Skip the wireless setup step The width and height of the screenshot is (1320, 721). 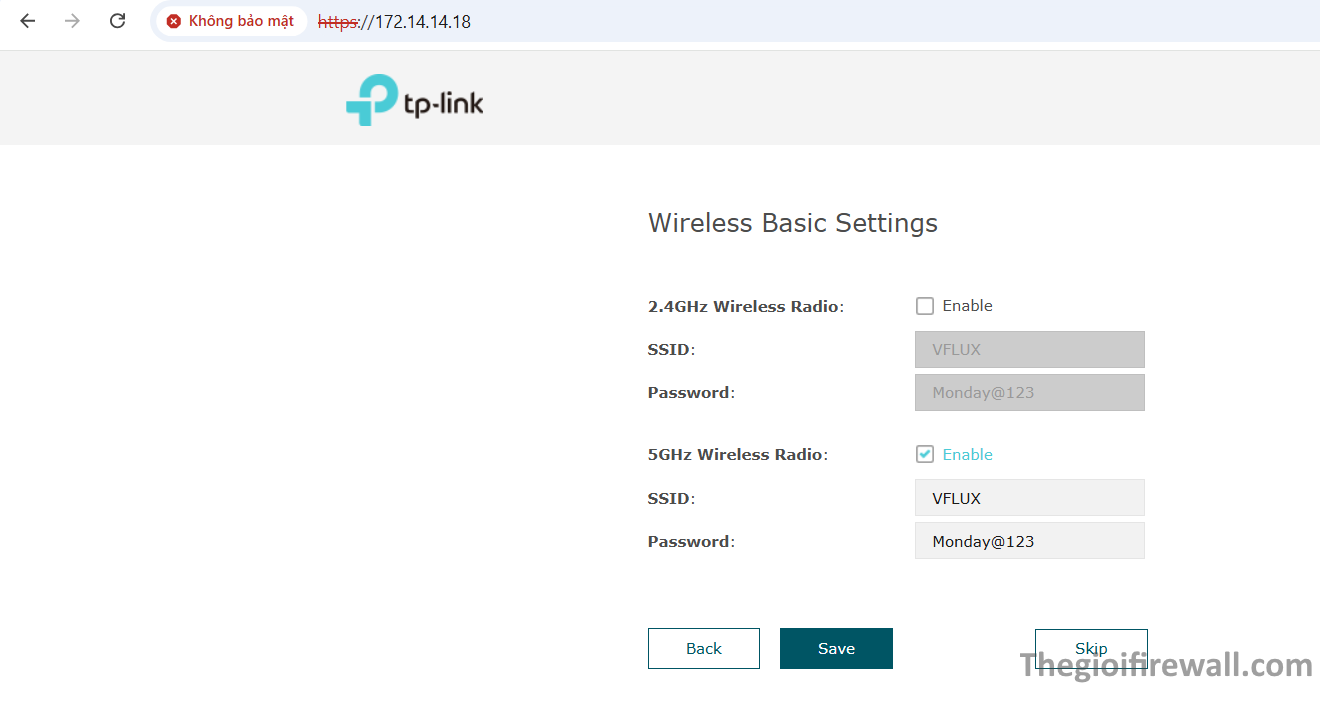coord(1090,649)
